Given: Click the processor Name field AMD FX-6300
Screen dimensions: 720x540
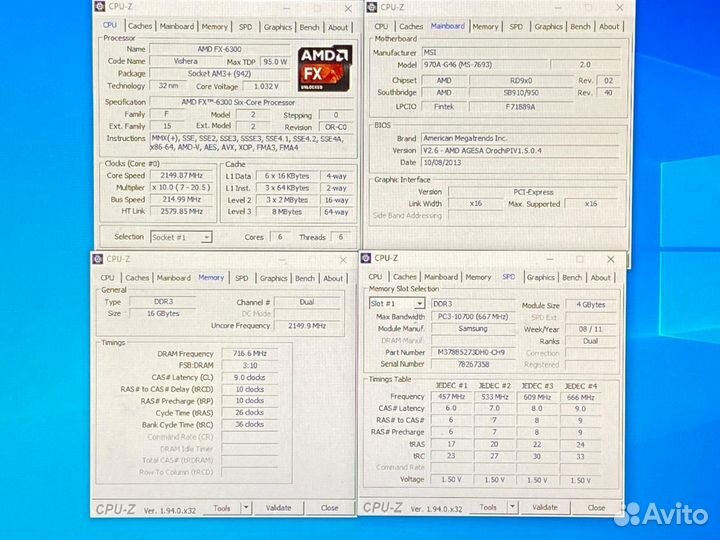Looking at the screenshot, I should pos(220,49).
